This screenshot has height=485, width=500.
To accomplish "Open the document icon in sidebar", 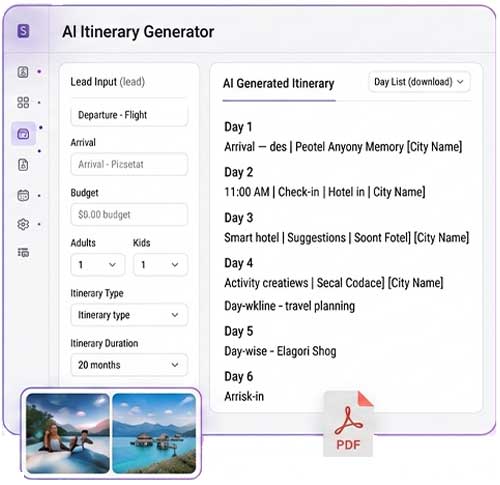I will tap(23, 165).
